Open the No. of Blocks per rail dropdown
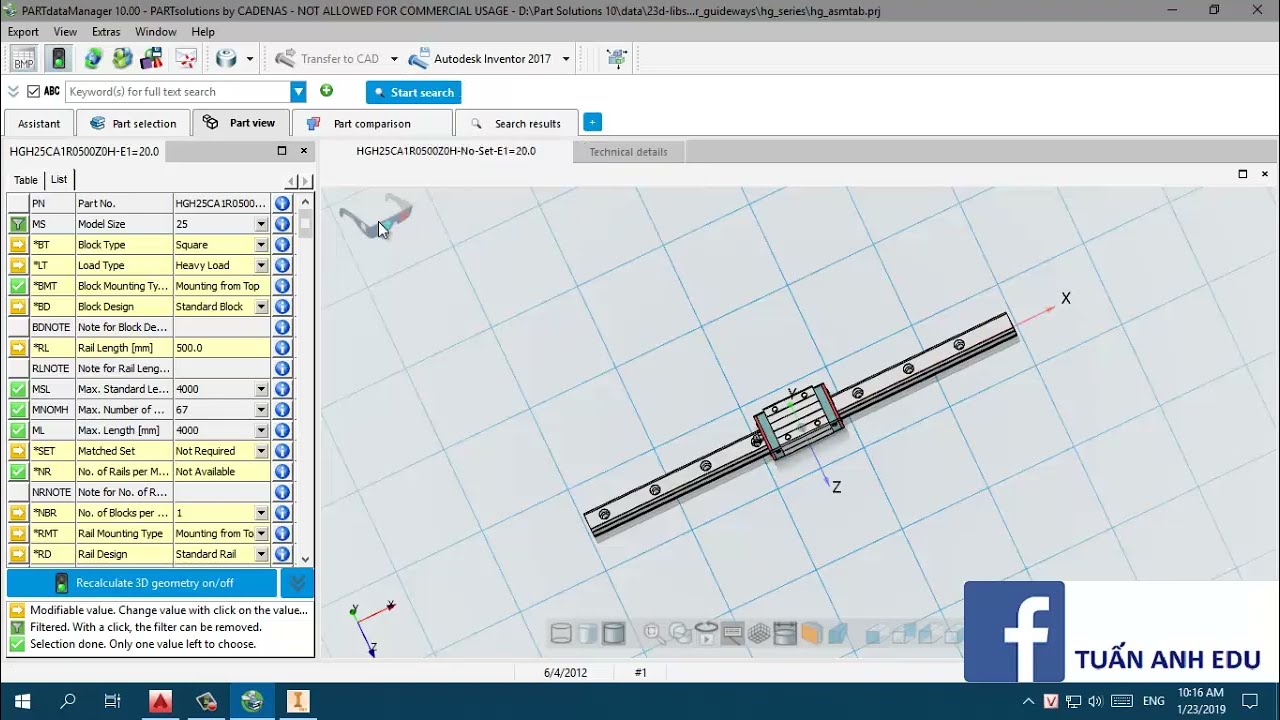 click(x=261, y=513)
